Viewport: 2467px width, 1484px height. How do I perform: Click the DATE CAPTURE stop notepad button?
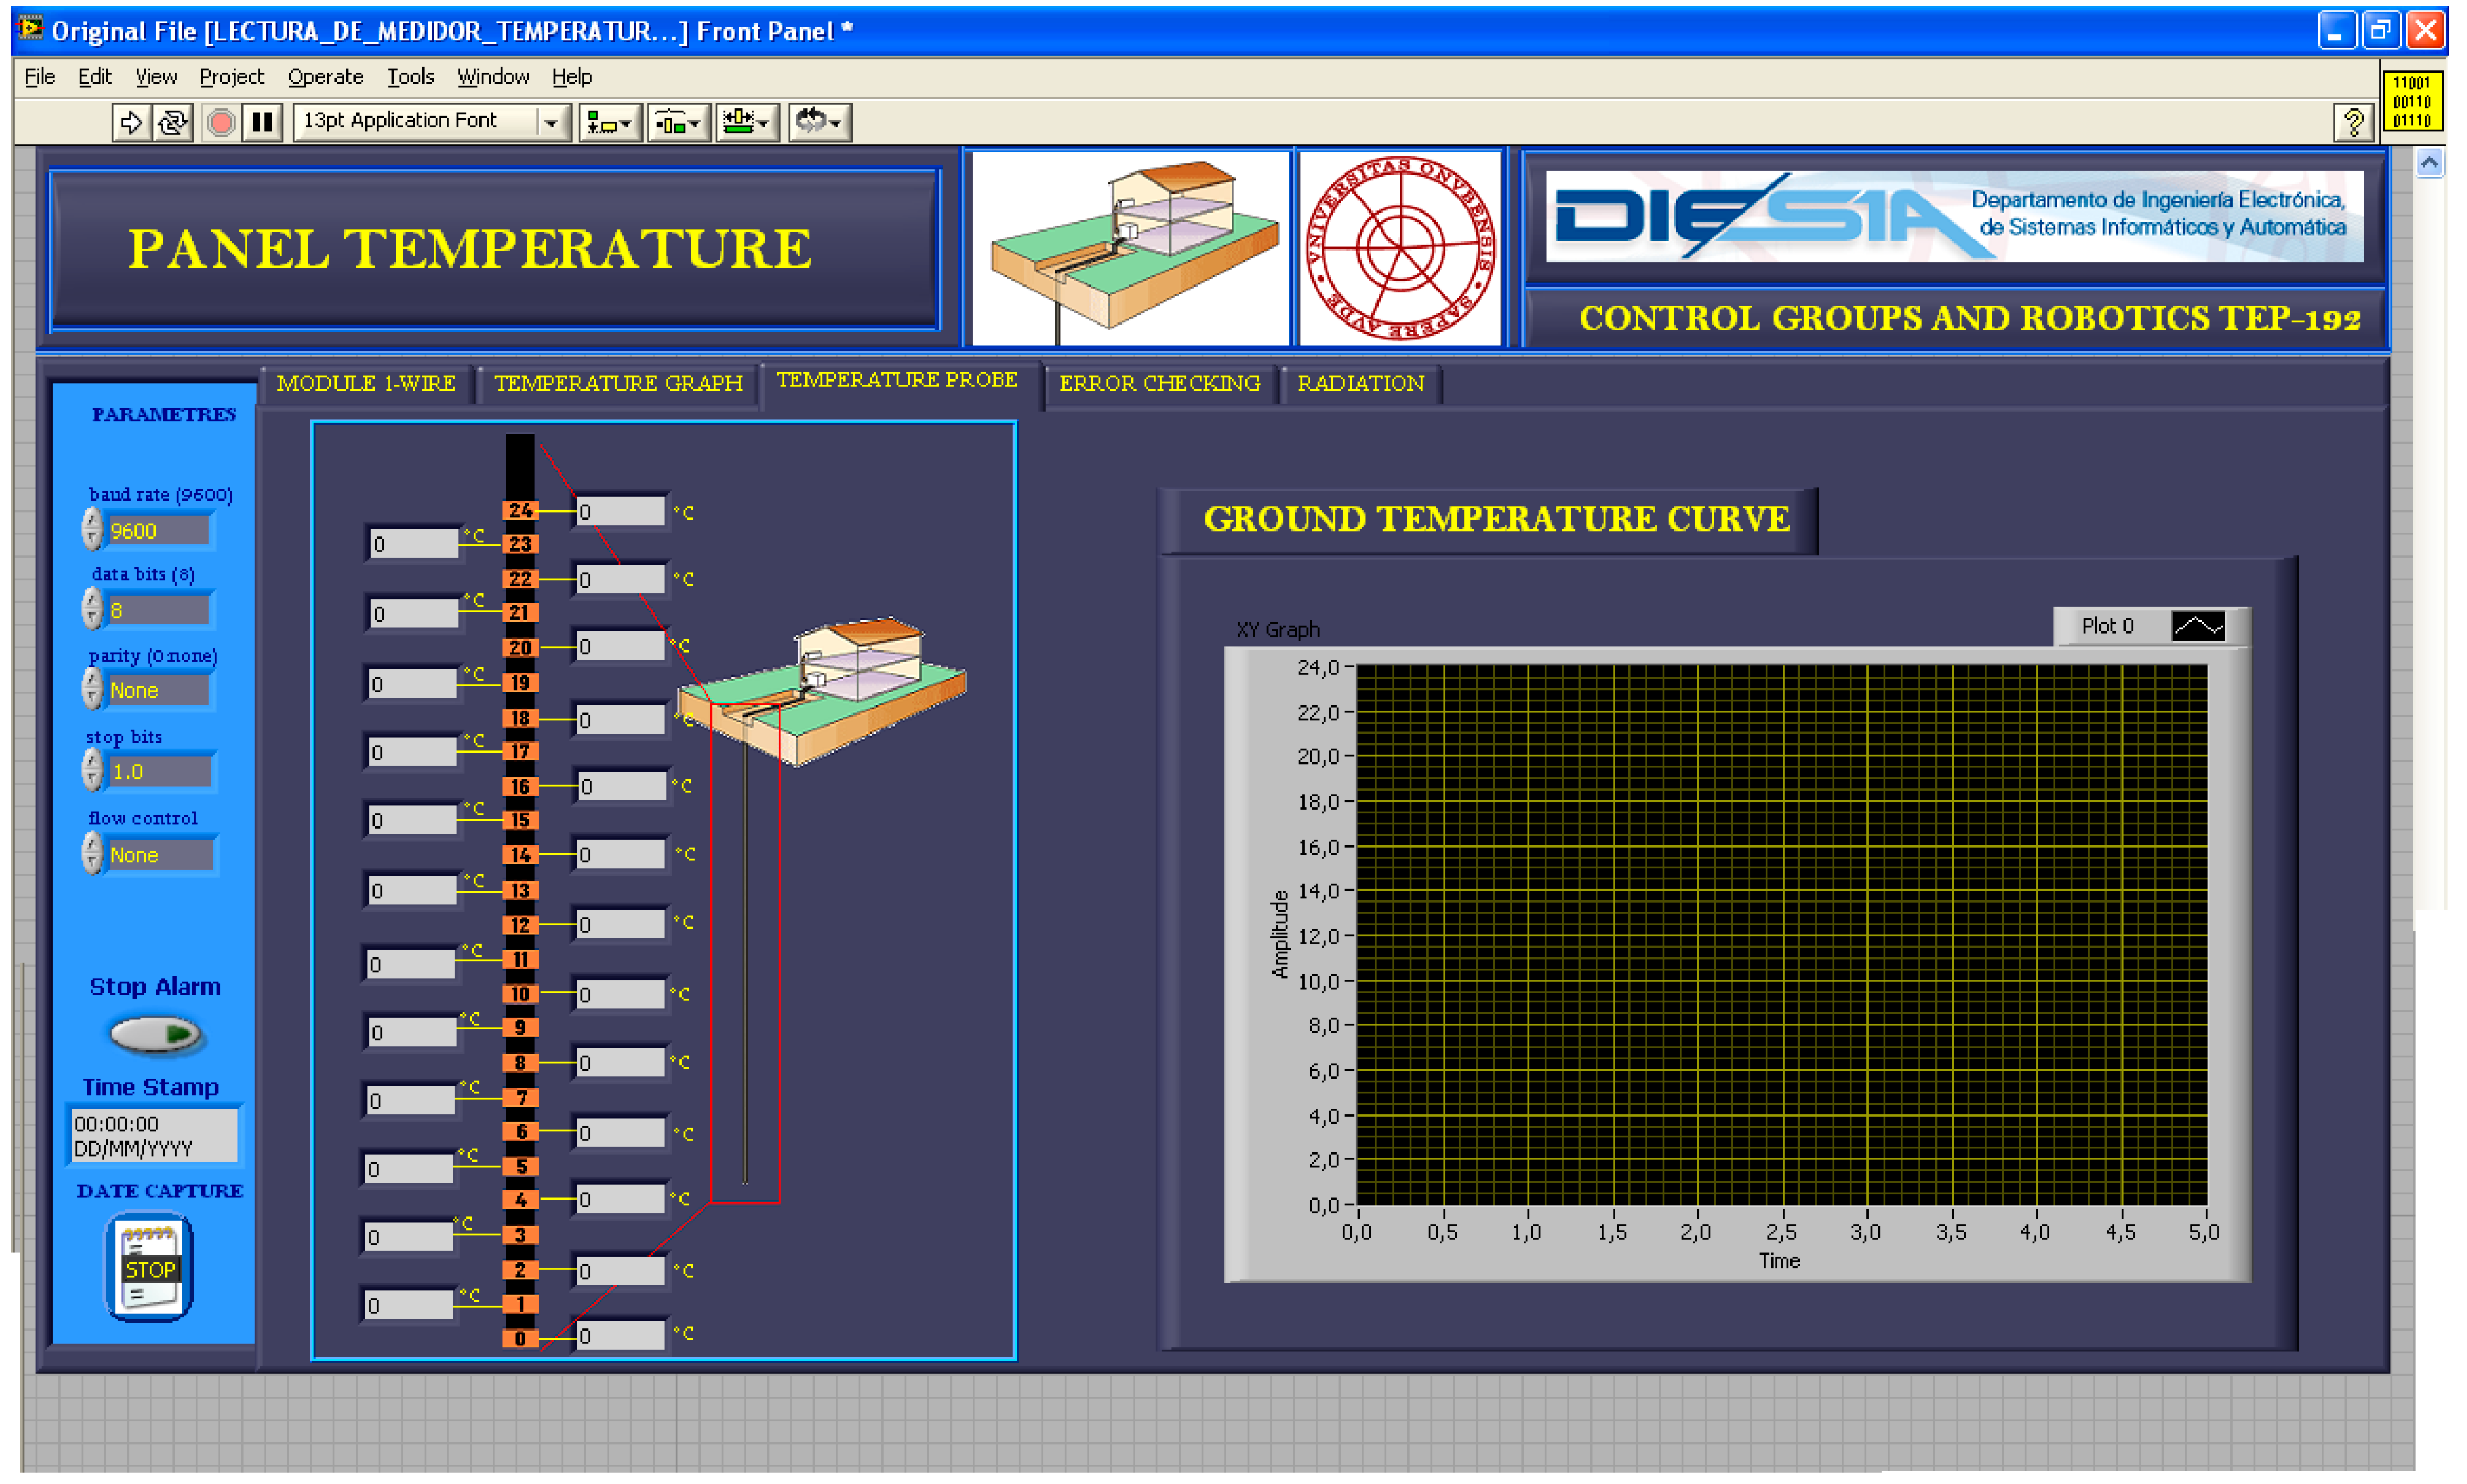[x=149, y=1268]
